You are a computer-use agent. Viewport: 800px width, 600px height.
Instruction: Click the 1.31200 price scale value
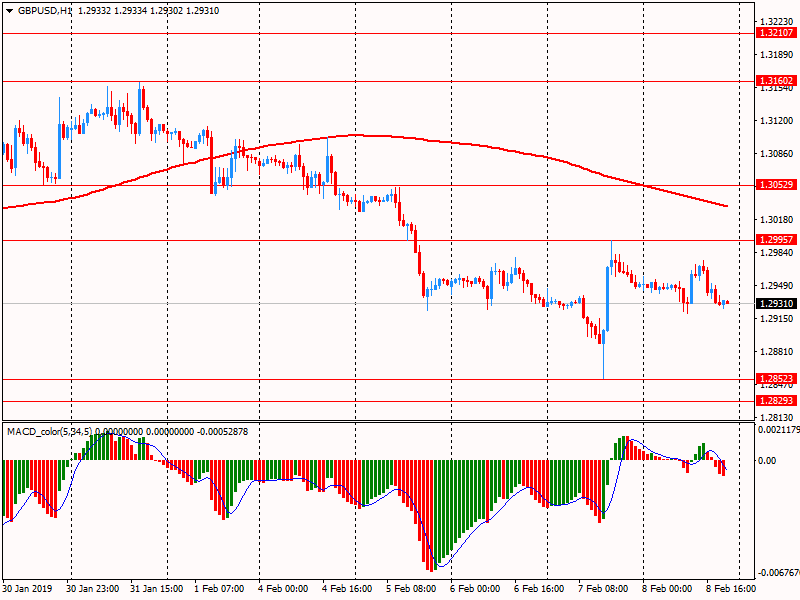(777, 121)
